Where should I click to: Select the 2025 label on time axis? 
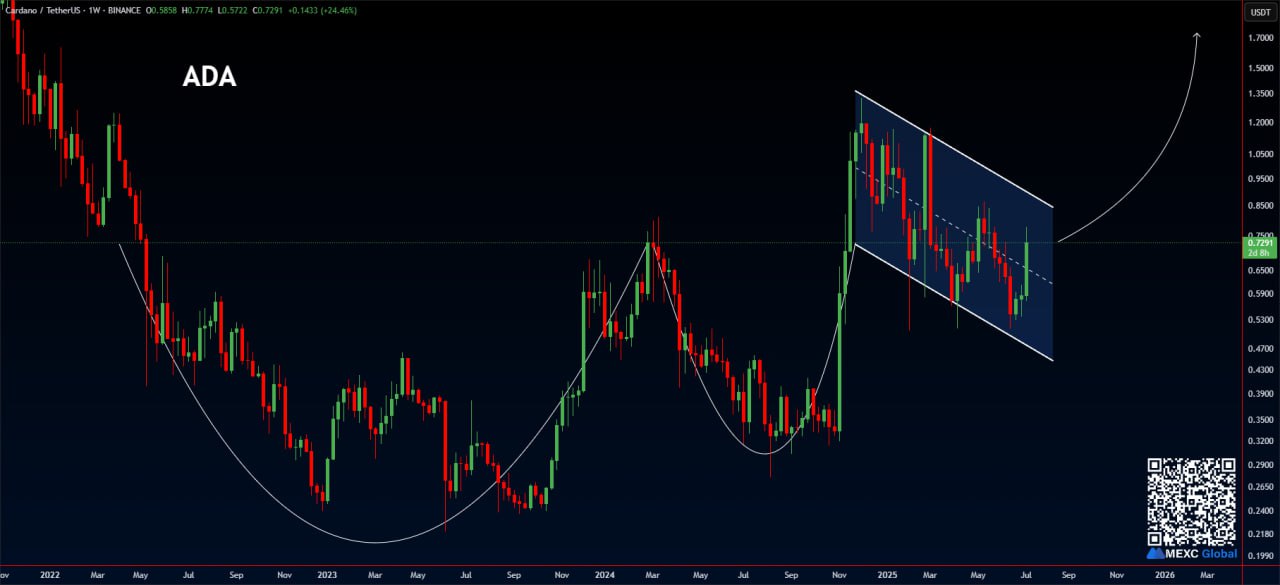tap(887, 576)
